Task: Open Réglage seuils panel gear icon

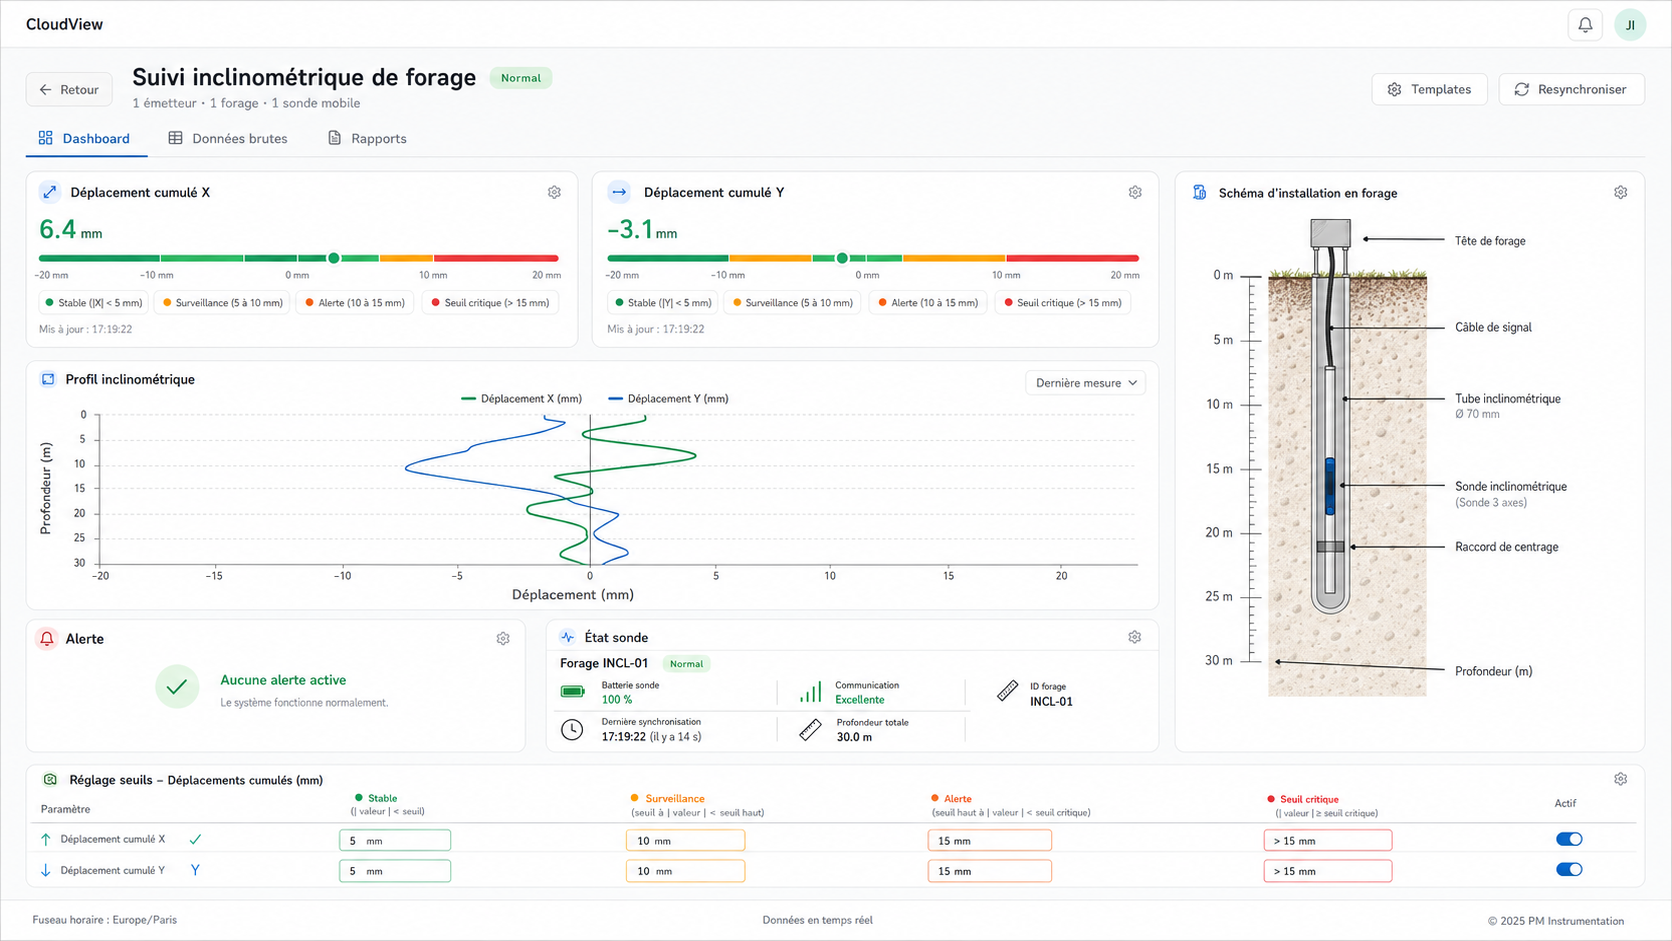Action: tap(1620, 779)
